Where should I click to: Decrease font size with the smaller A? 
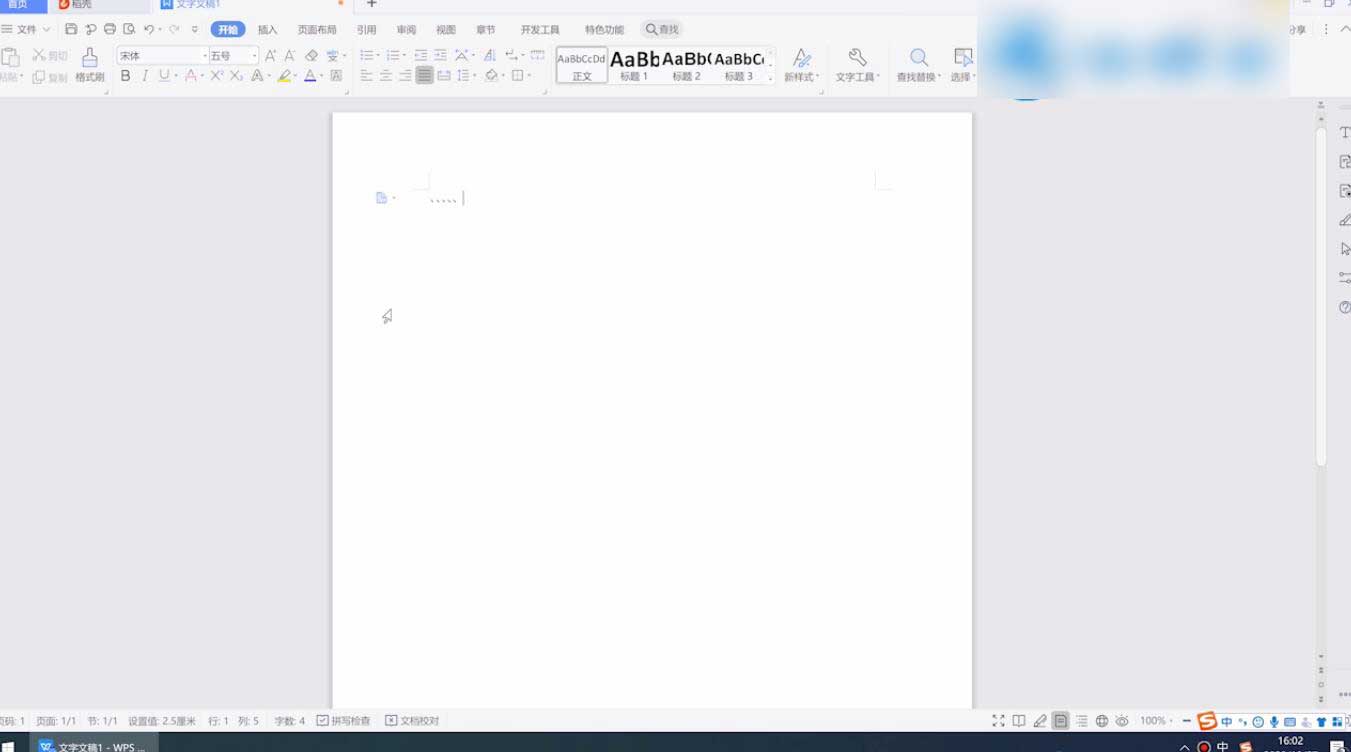(x=290, y=56)
